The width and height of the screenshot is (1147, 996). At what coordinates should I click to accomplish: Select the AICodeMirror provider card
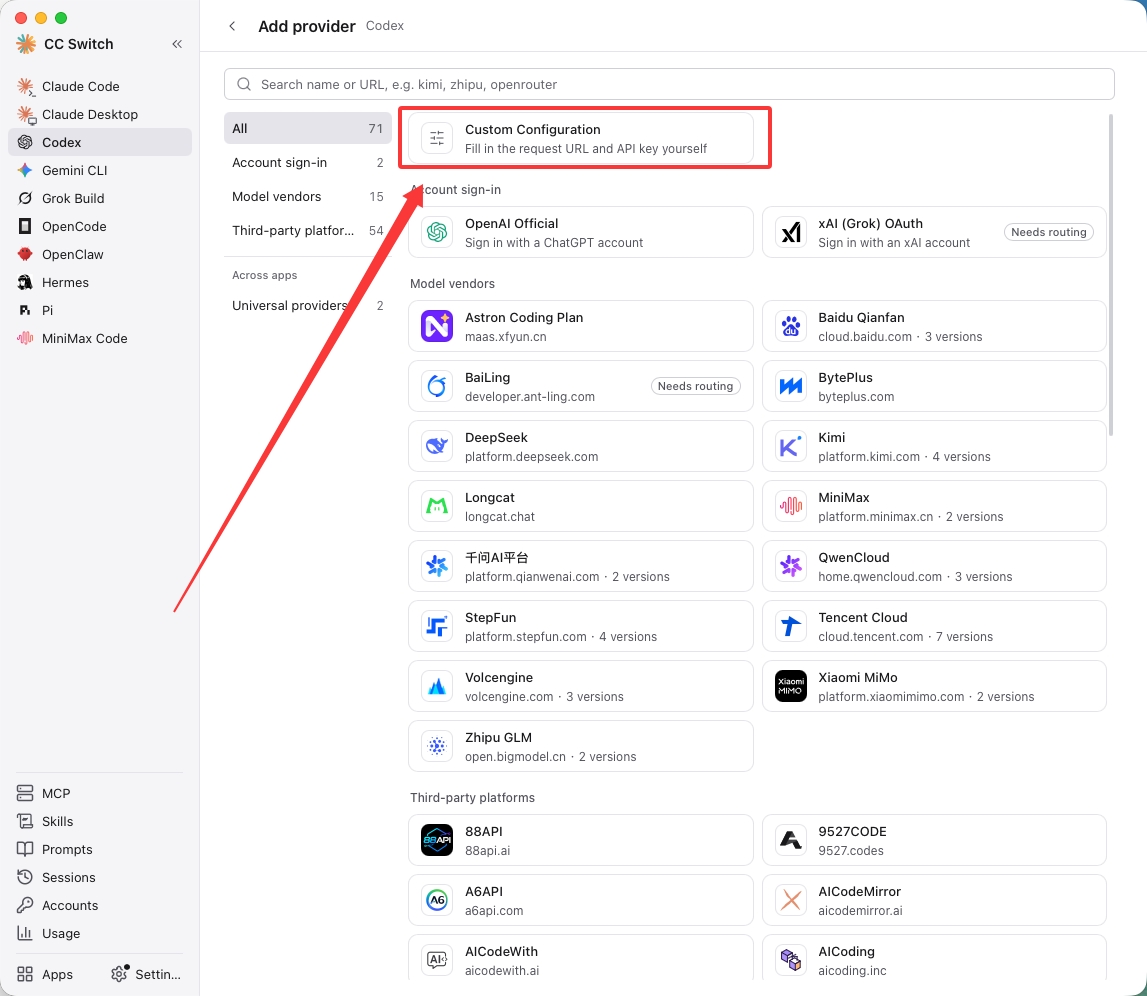coord(934,900)
